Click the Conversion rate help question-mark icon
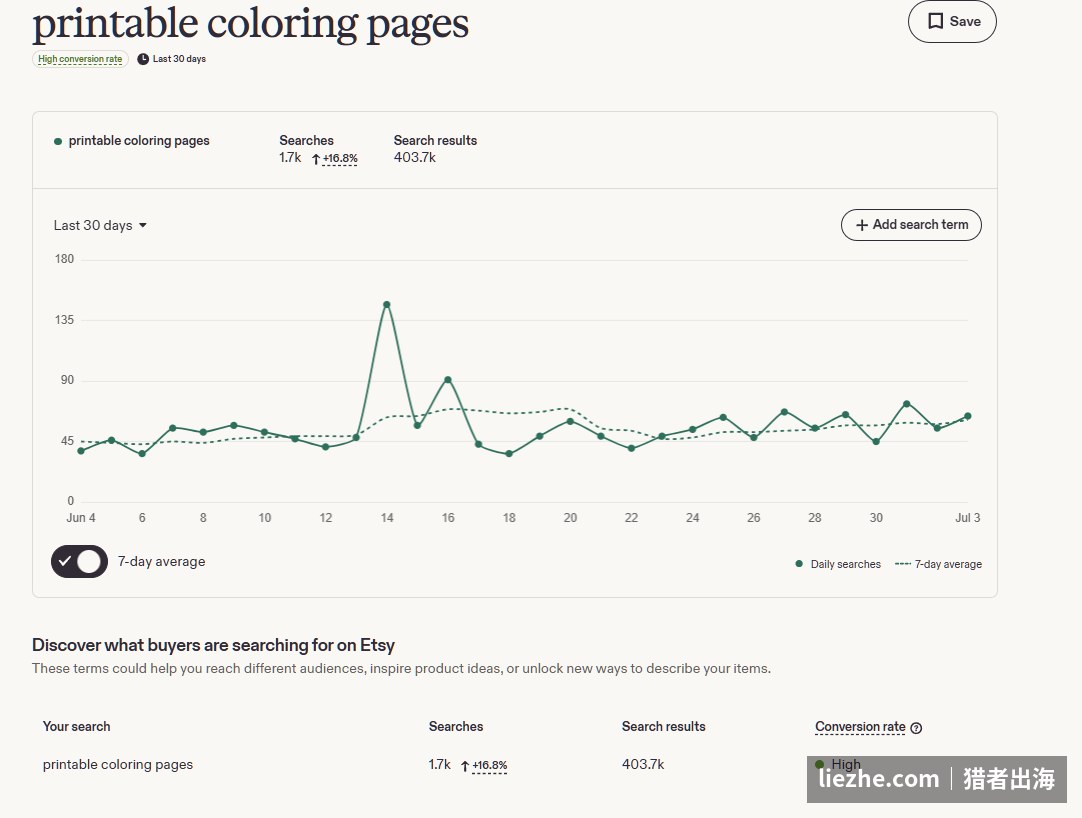Screen dimensions: 1082x818 click(916, 728)
